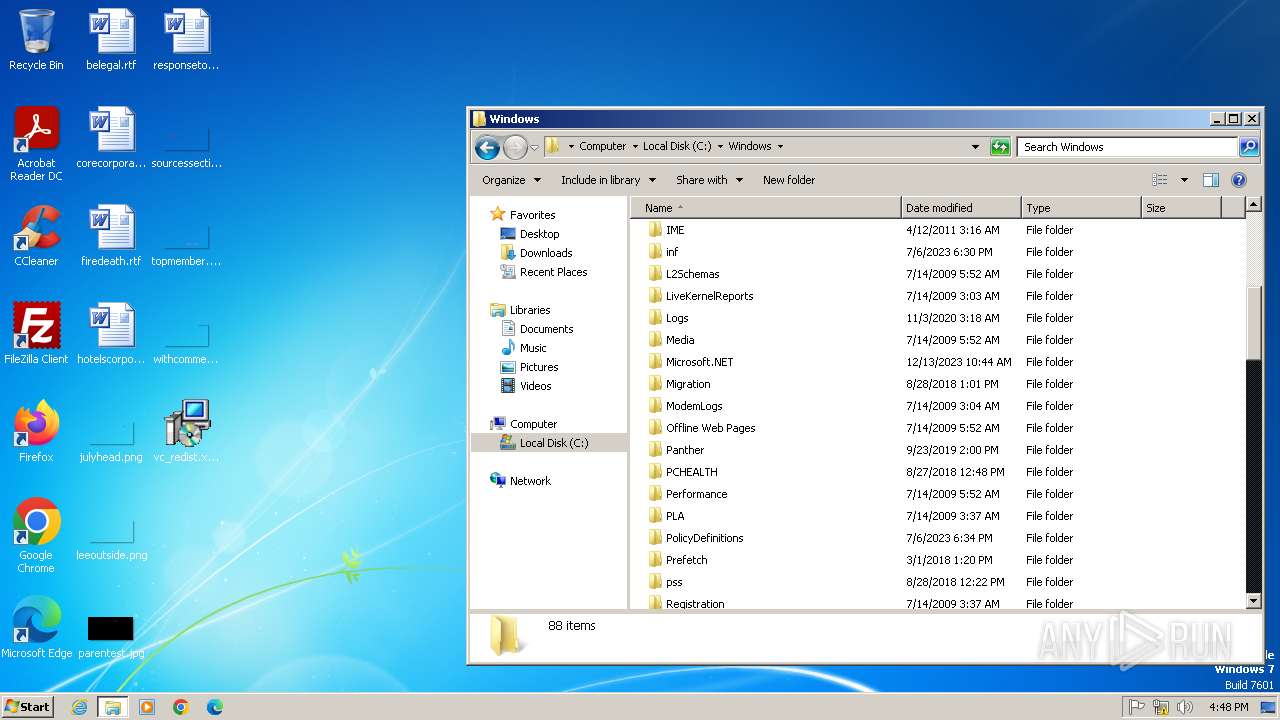Viewport: 1280px width, 720px height.
Task: Select the Microsoft Edge desktop icon
Action: click(36, 628)
